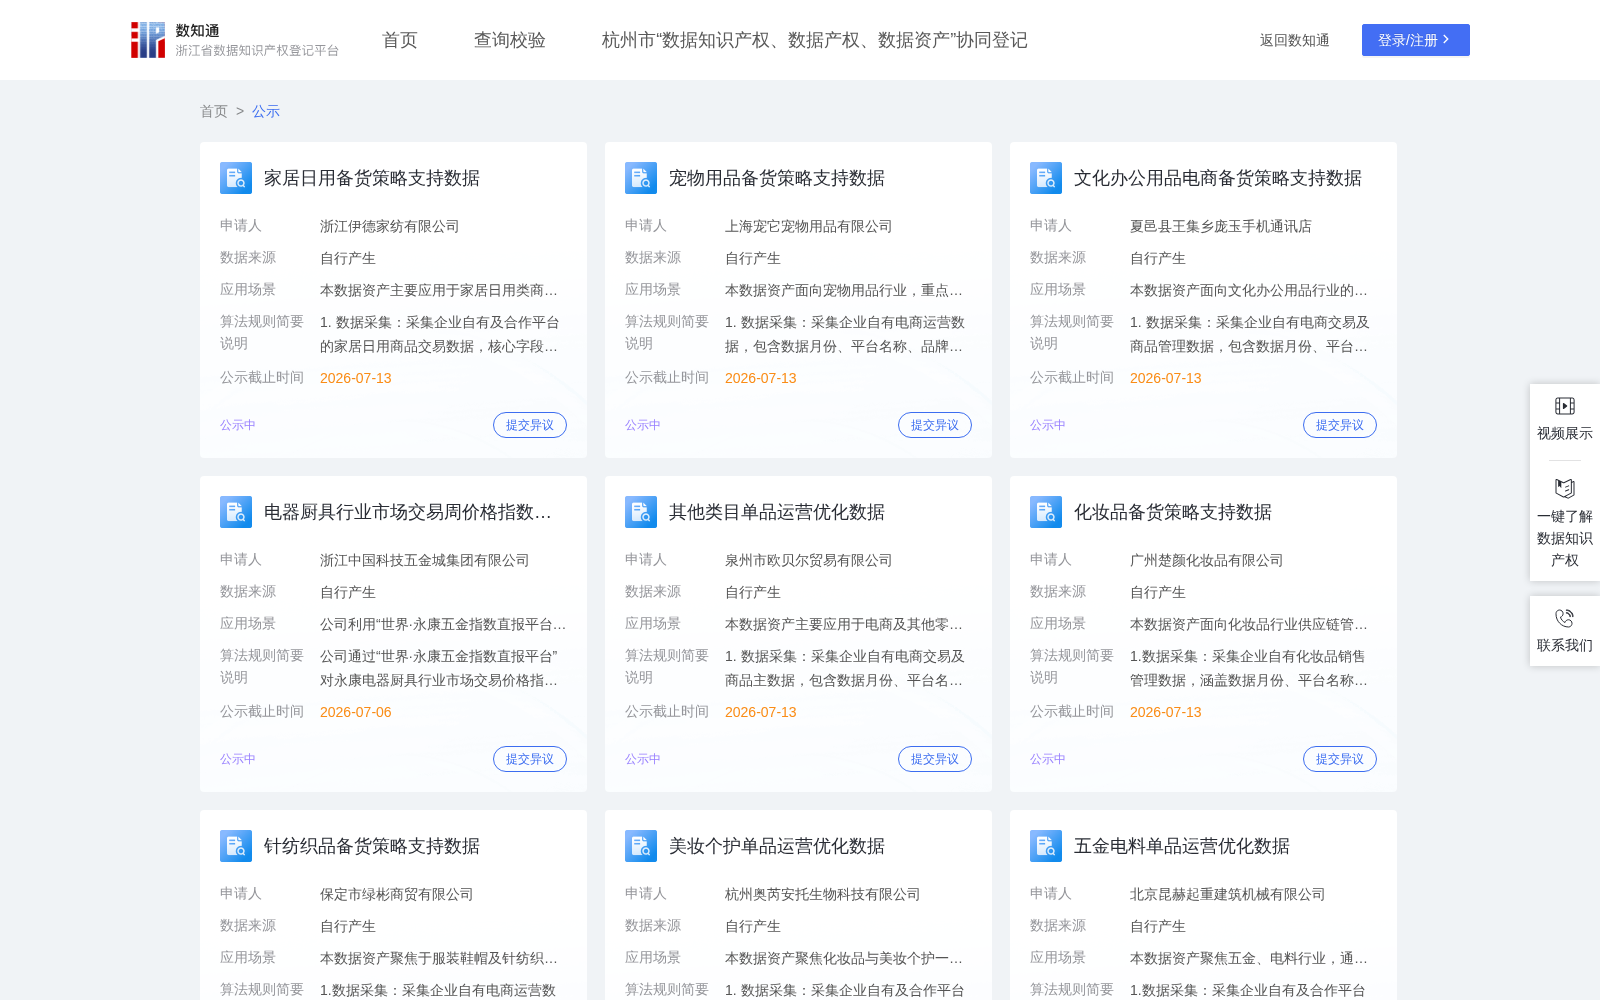Click document icon of 宠物用品备货策略支持数据
Viewport: 1600px width, 1000px height.
pos(641,178)
